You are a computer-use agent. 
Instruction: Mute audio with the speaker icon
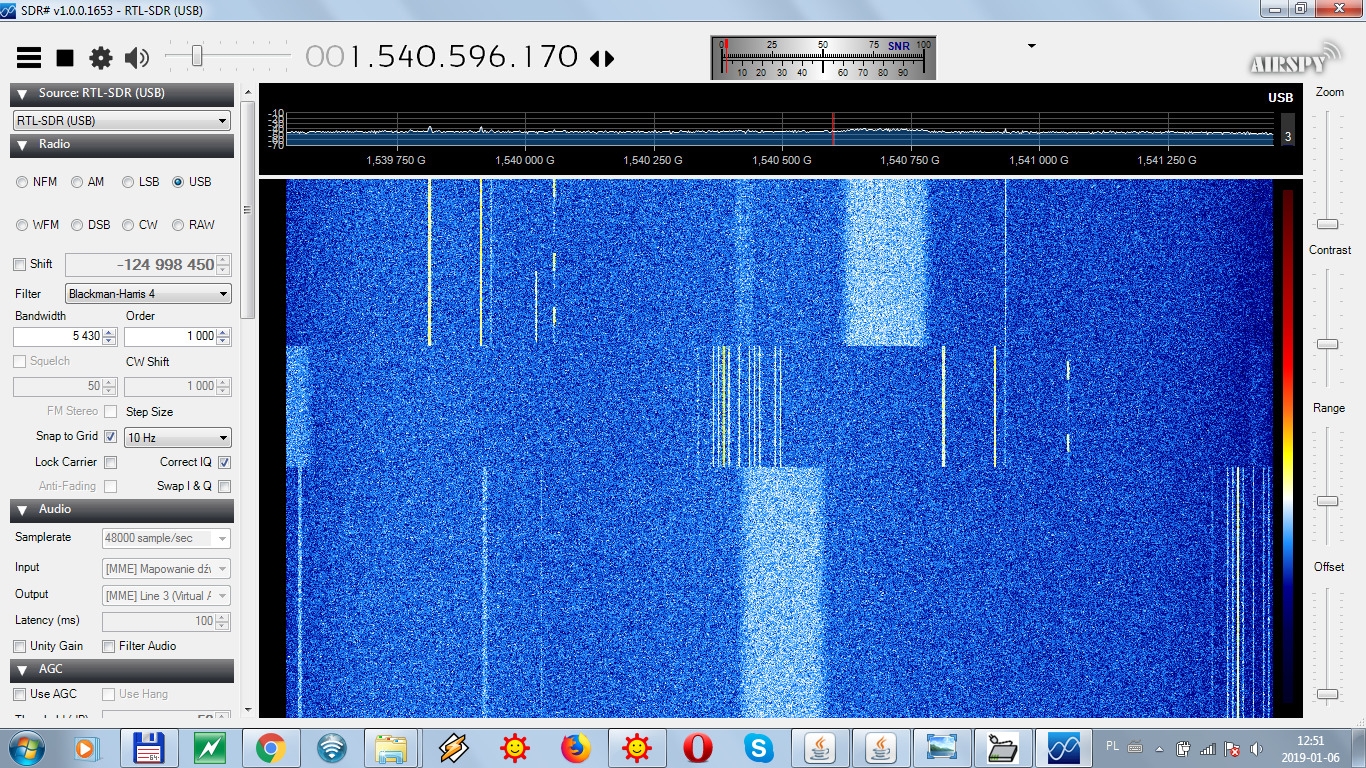click(x=137, y=58)
